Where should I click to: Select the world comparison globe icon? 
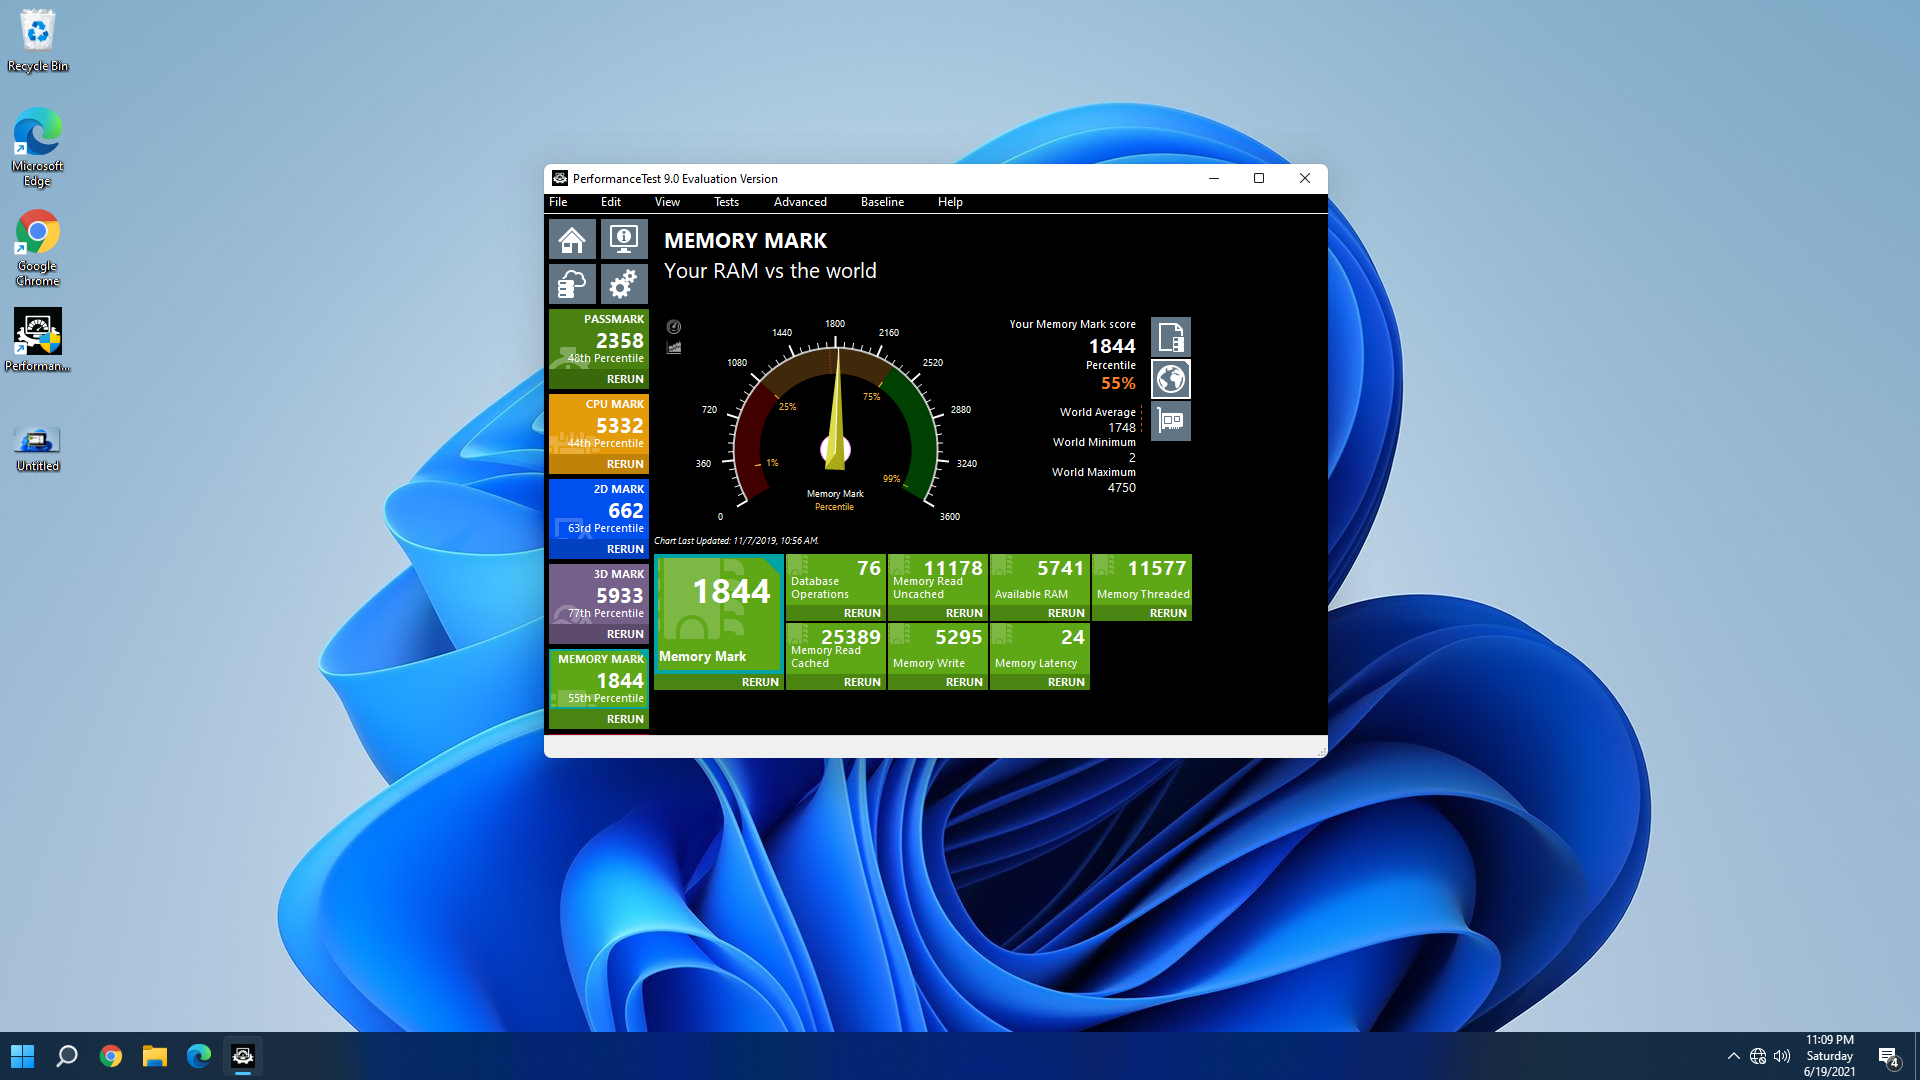(1171, 379)
